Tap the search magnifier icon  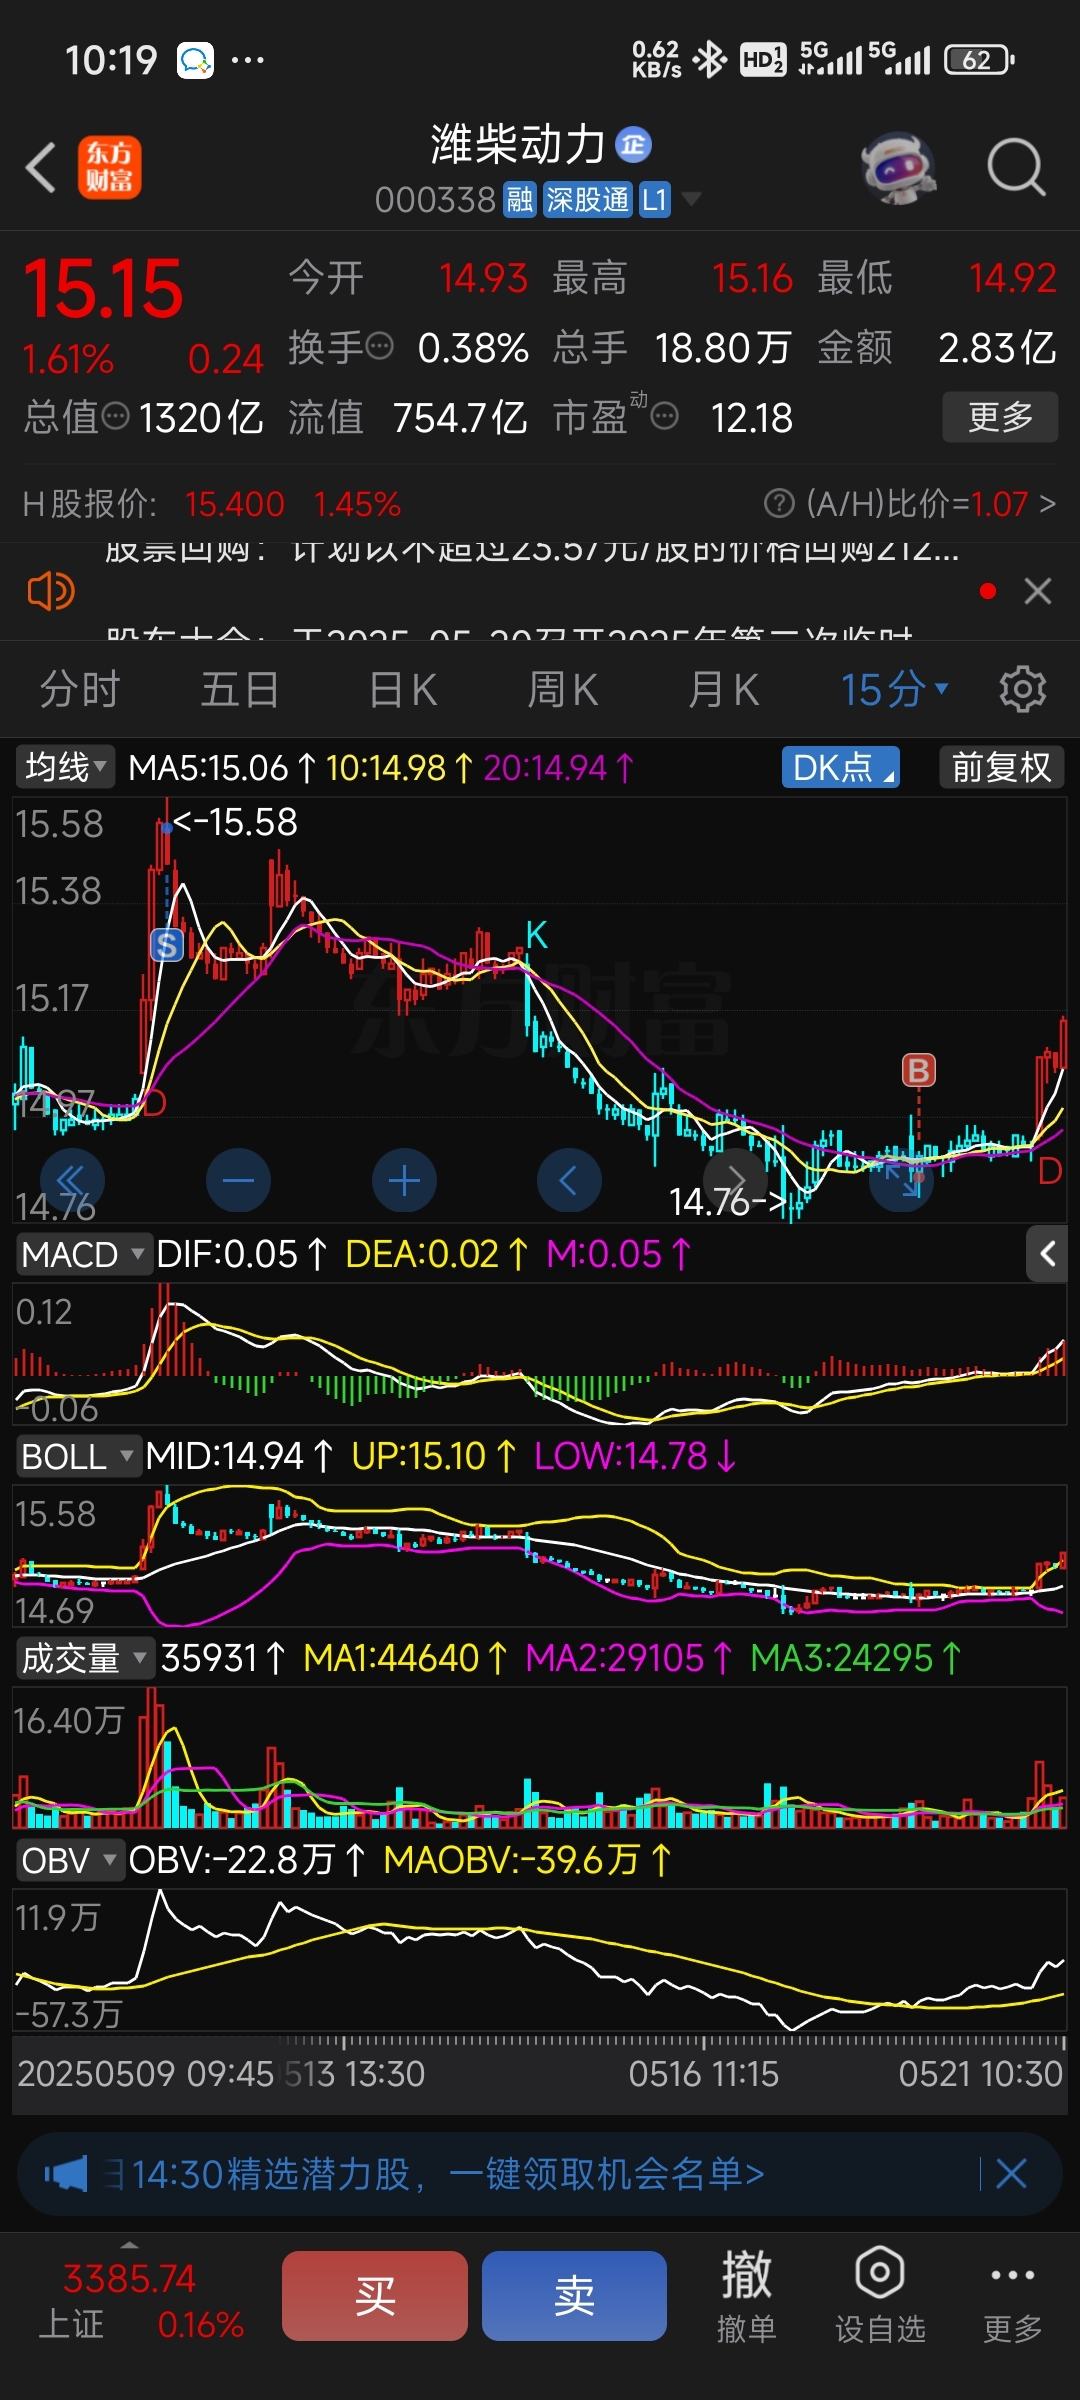(1016, 167)
